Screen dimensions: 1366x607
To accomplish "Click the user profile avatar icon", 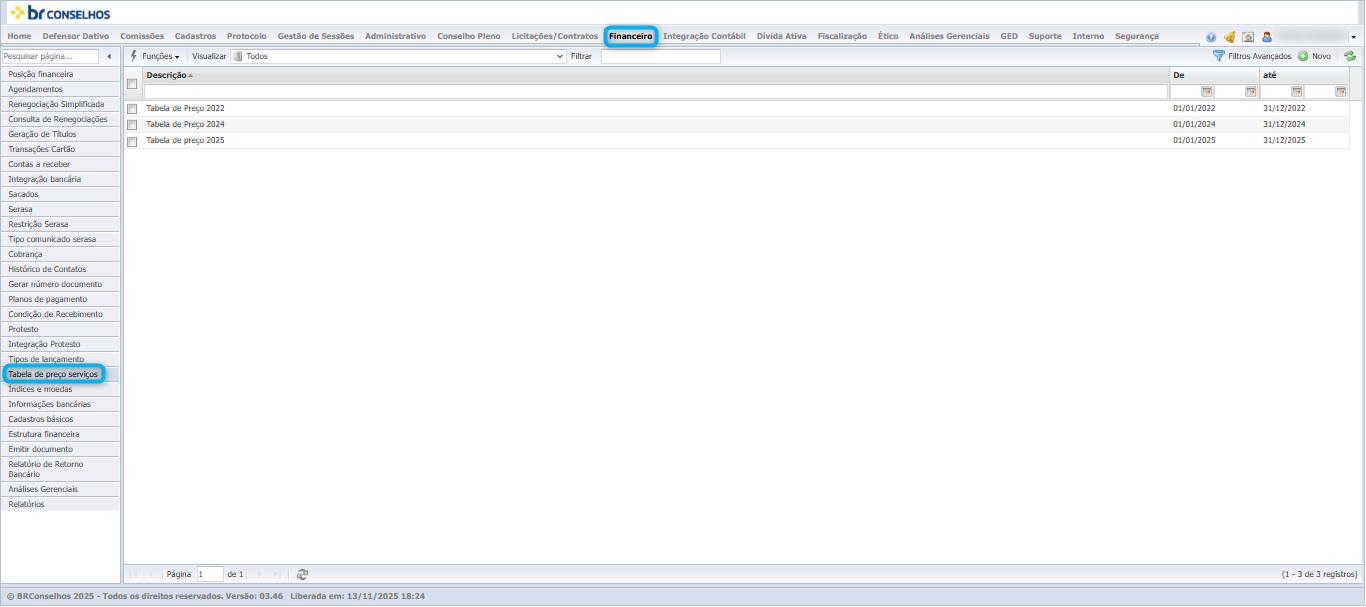I will point(1266,37).
